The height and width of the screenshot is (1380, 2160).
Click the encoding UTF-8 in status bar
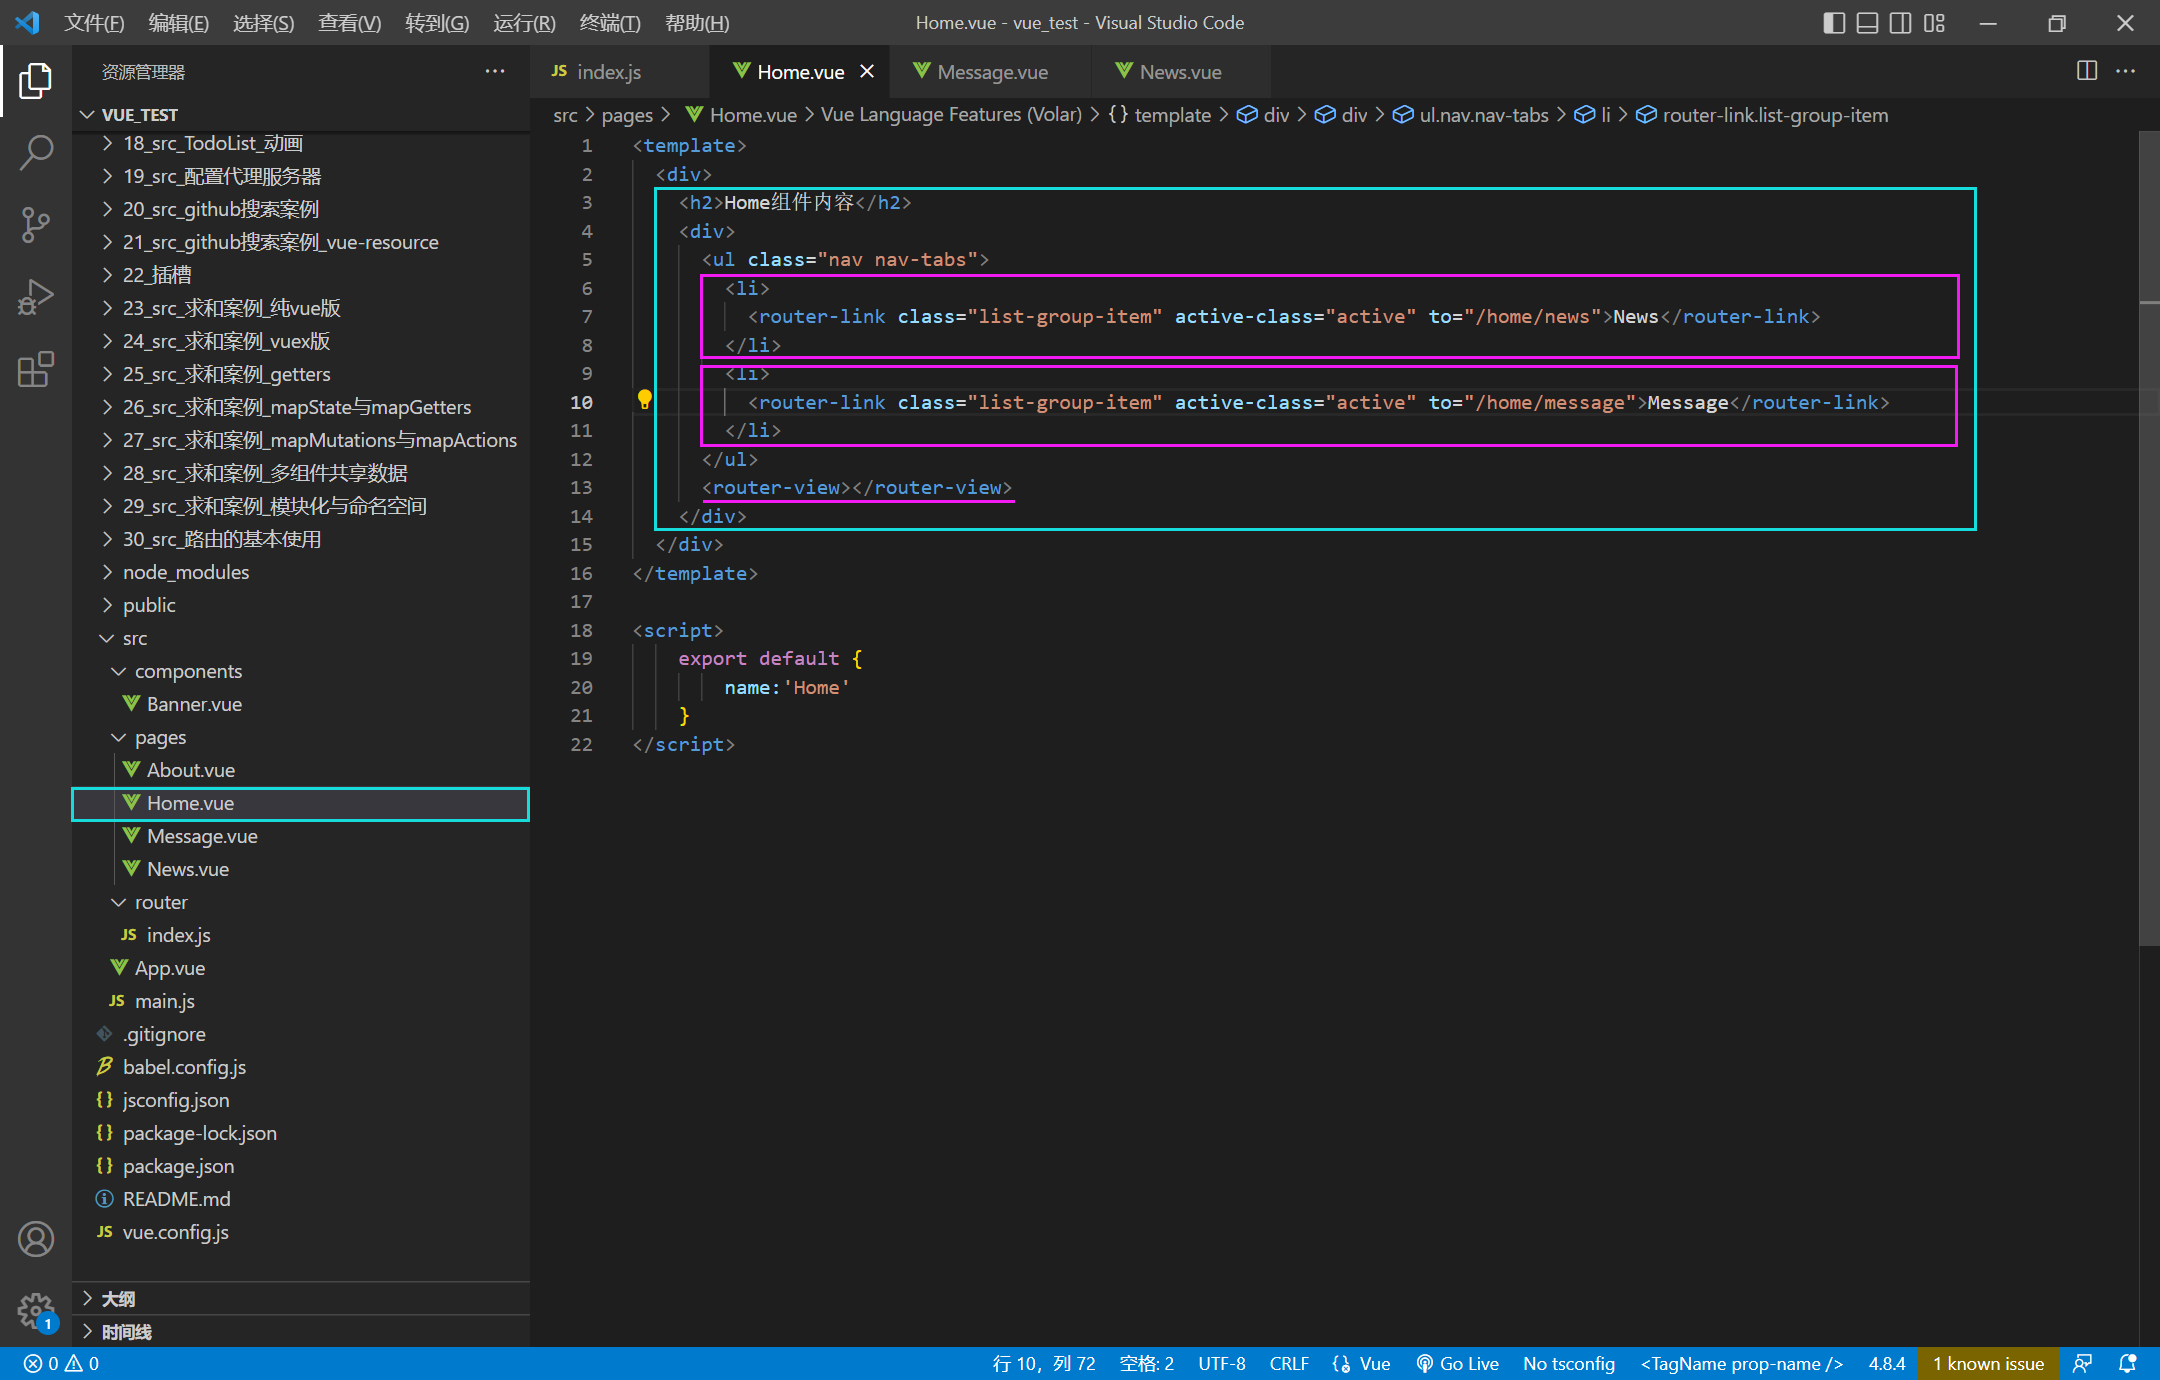click(x=1225, y=1361)
